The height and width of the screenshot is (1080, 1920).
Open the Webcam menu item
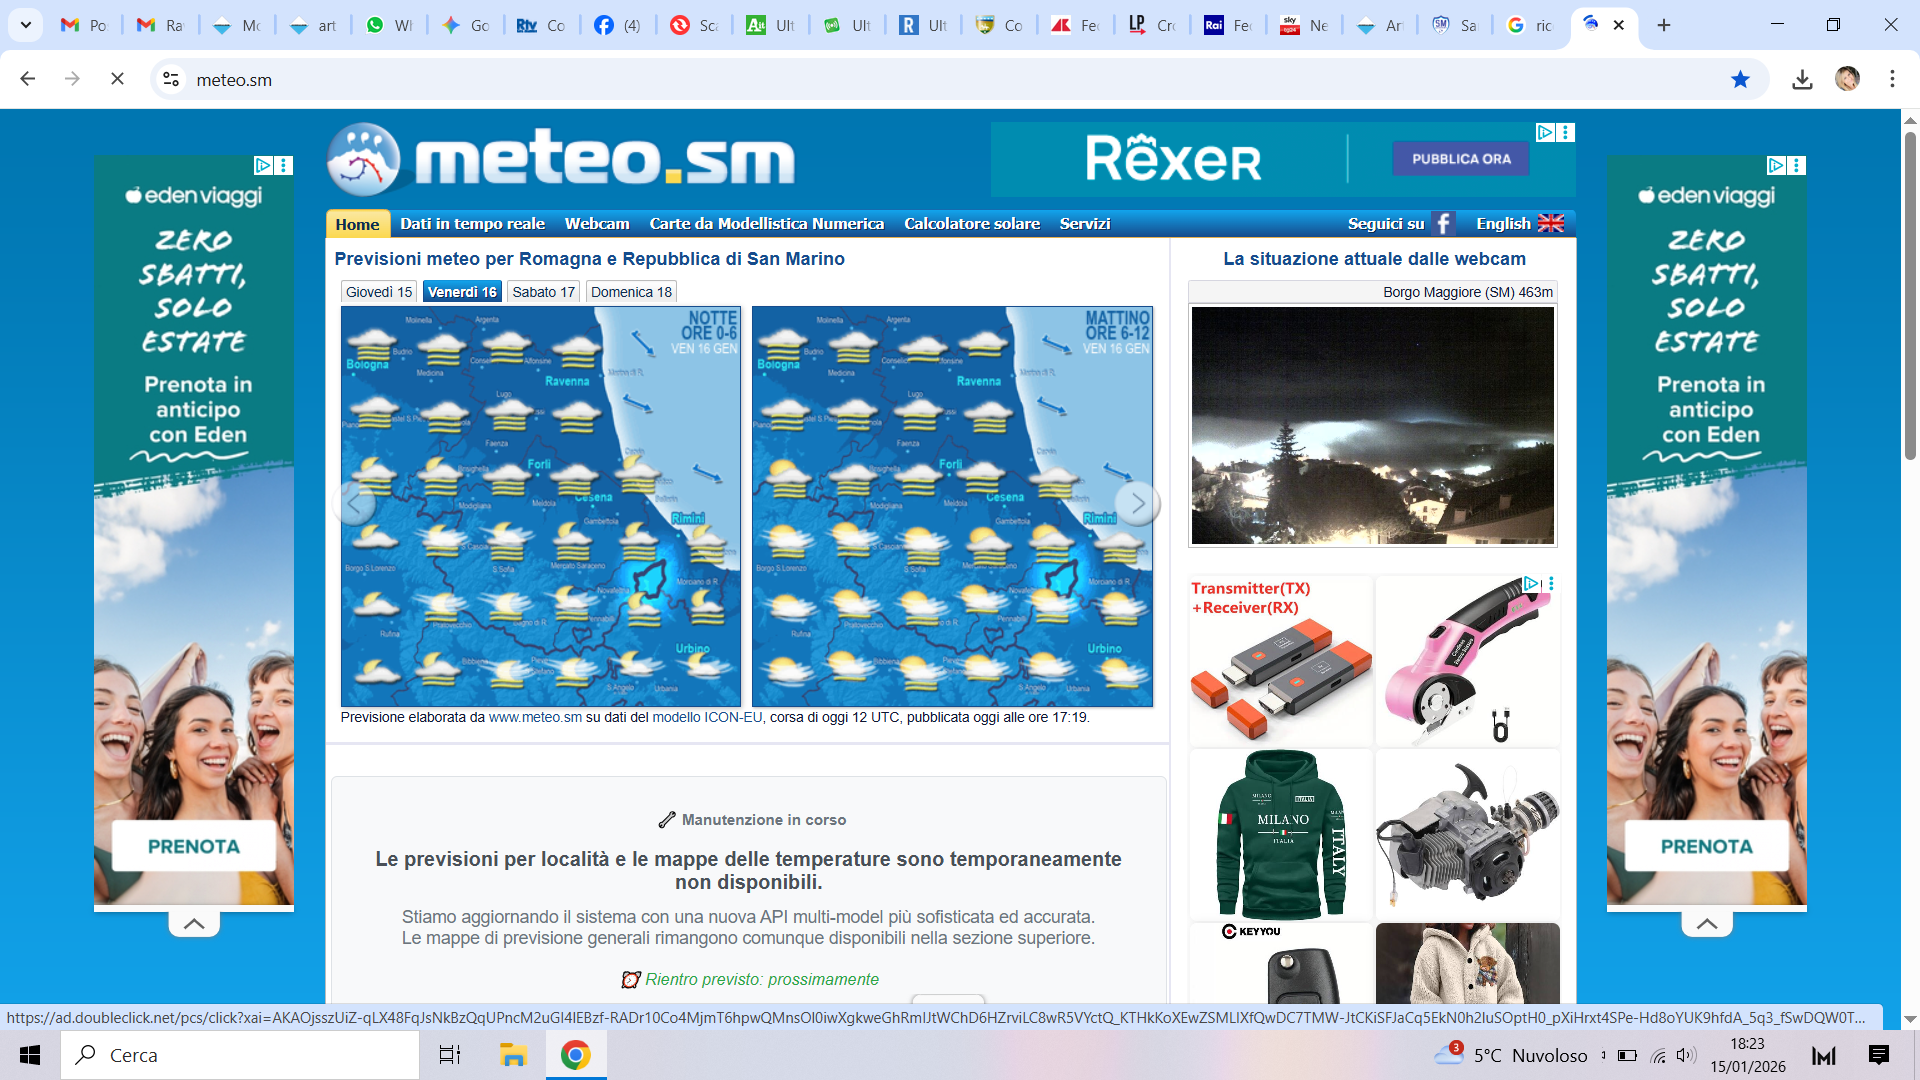pyautogui.click(x=597, y=224)
